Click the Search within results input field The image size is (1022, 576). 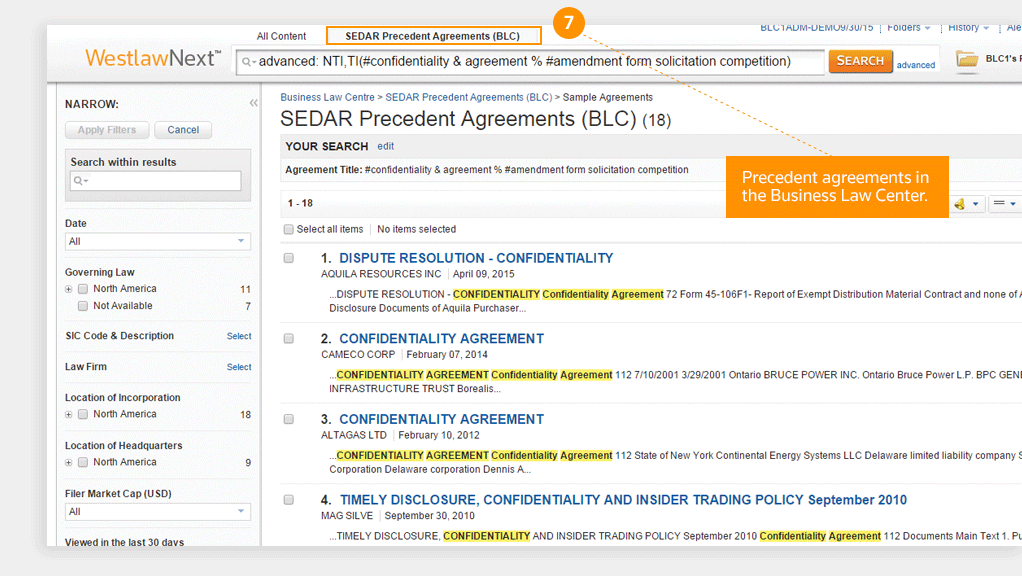pyautogui.click(x=155, y=180)
